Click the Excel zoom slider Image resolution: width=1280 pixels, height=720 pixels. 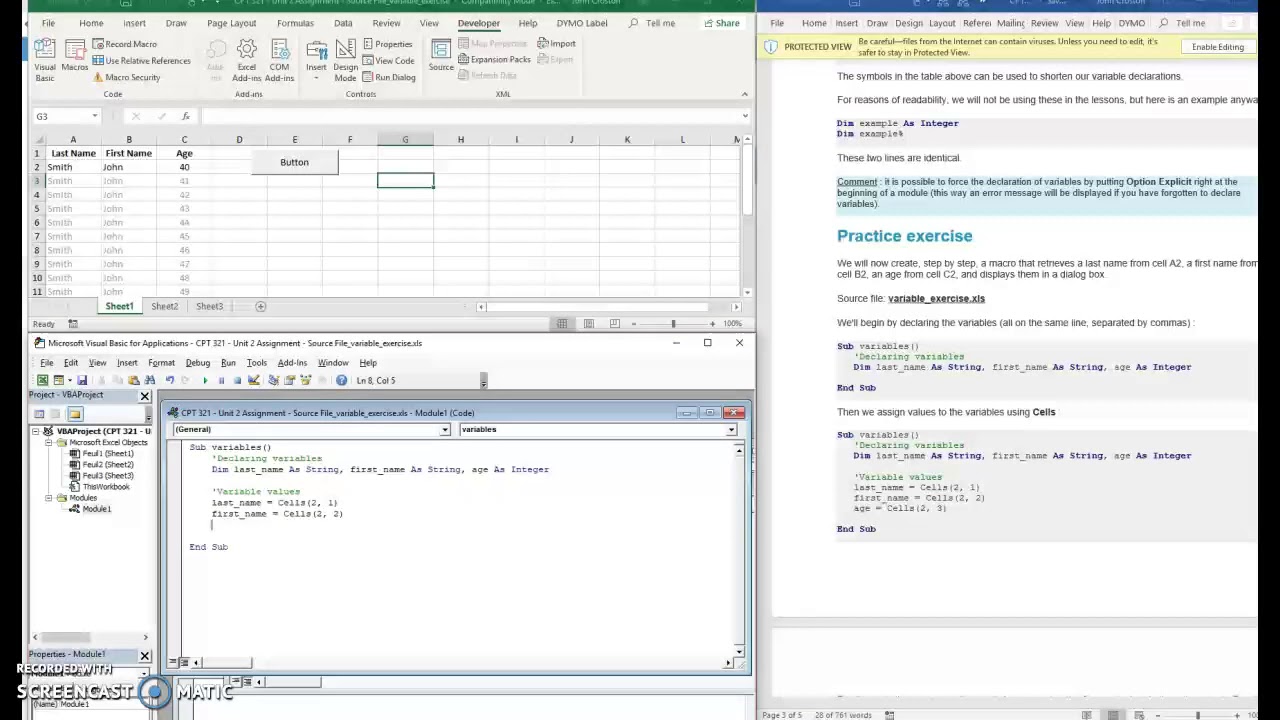(673, 323)
